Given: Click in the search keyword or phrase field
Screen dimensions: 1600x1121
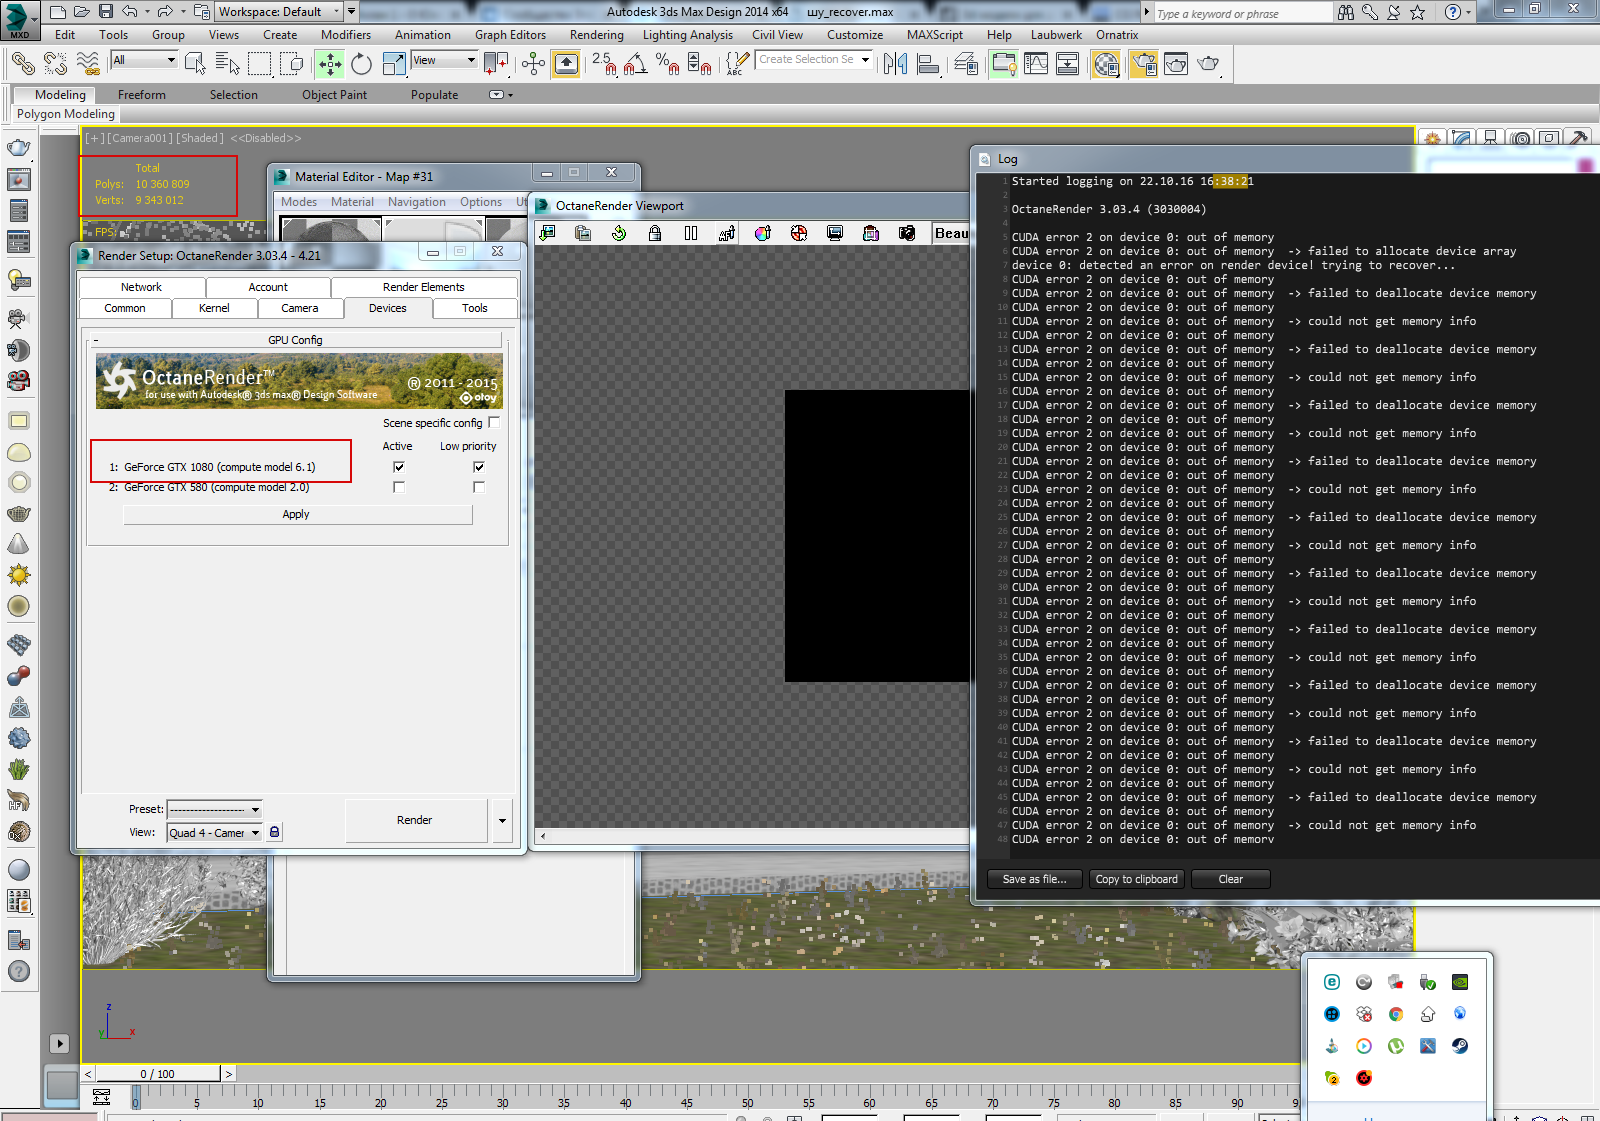Looking at the screenshot, I should point(1243,13).
